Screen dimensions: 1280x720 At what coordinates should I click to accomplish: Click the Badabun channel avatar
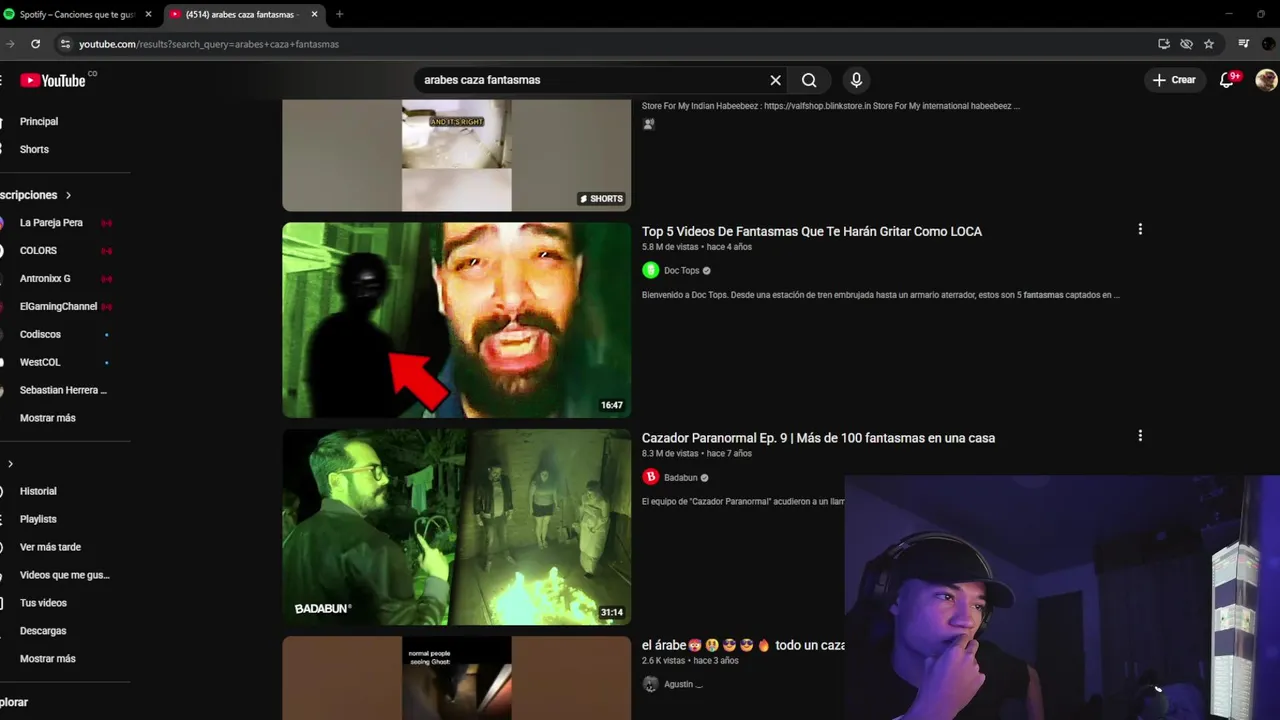point(650,477)
